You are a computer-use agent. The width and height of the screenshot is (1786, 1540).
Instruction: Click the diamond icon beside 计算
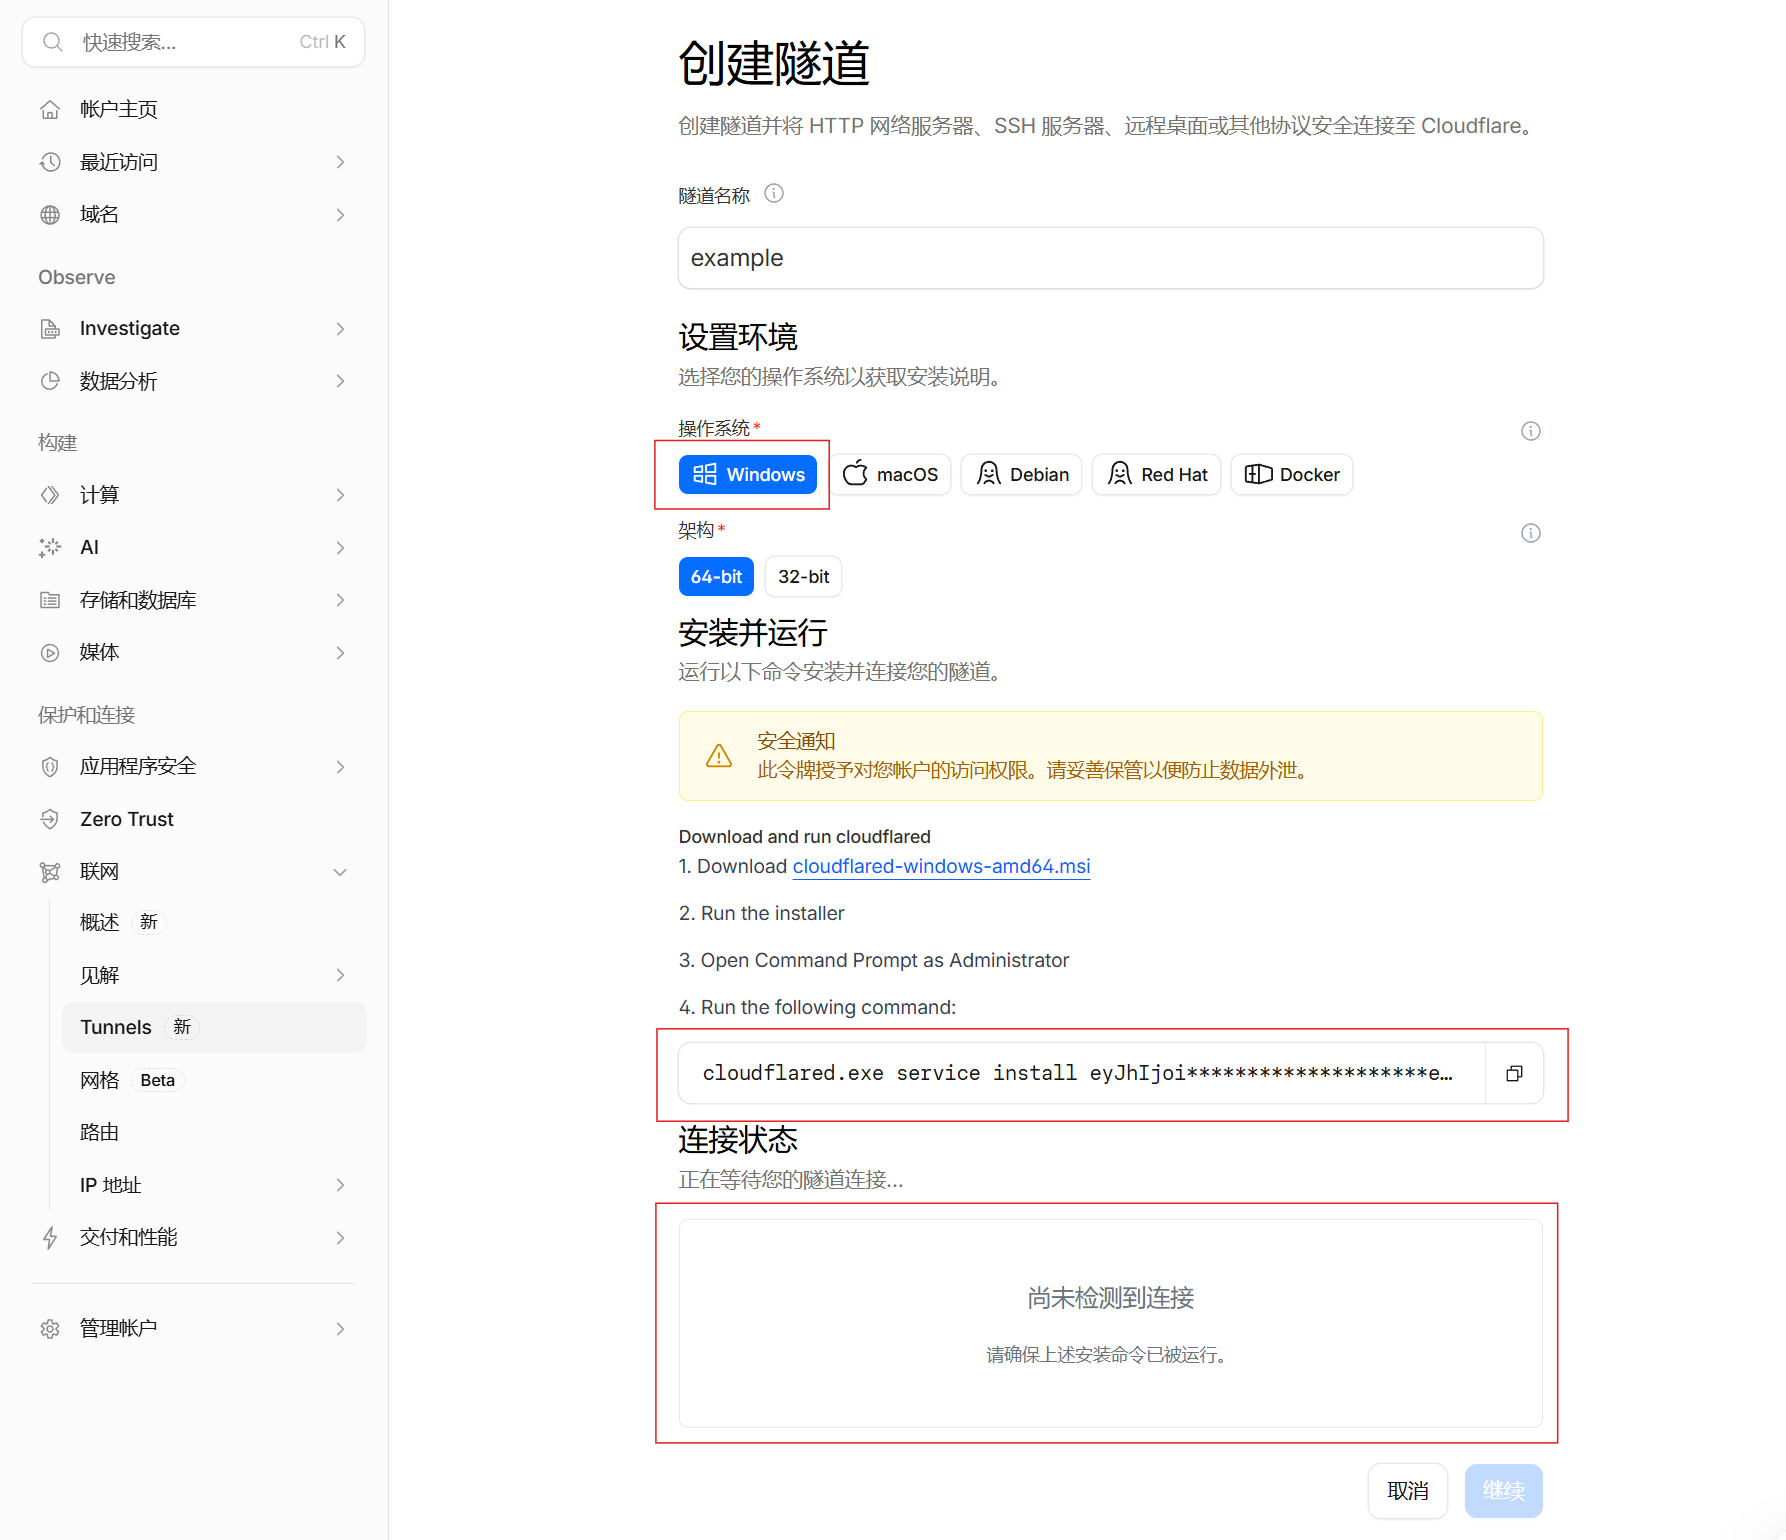click(x=50, y=495)
